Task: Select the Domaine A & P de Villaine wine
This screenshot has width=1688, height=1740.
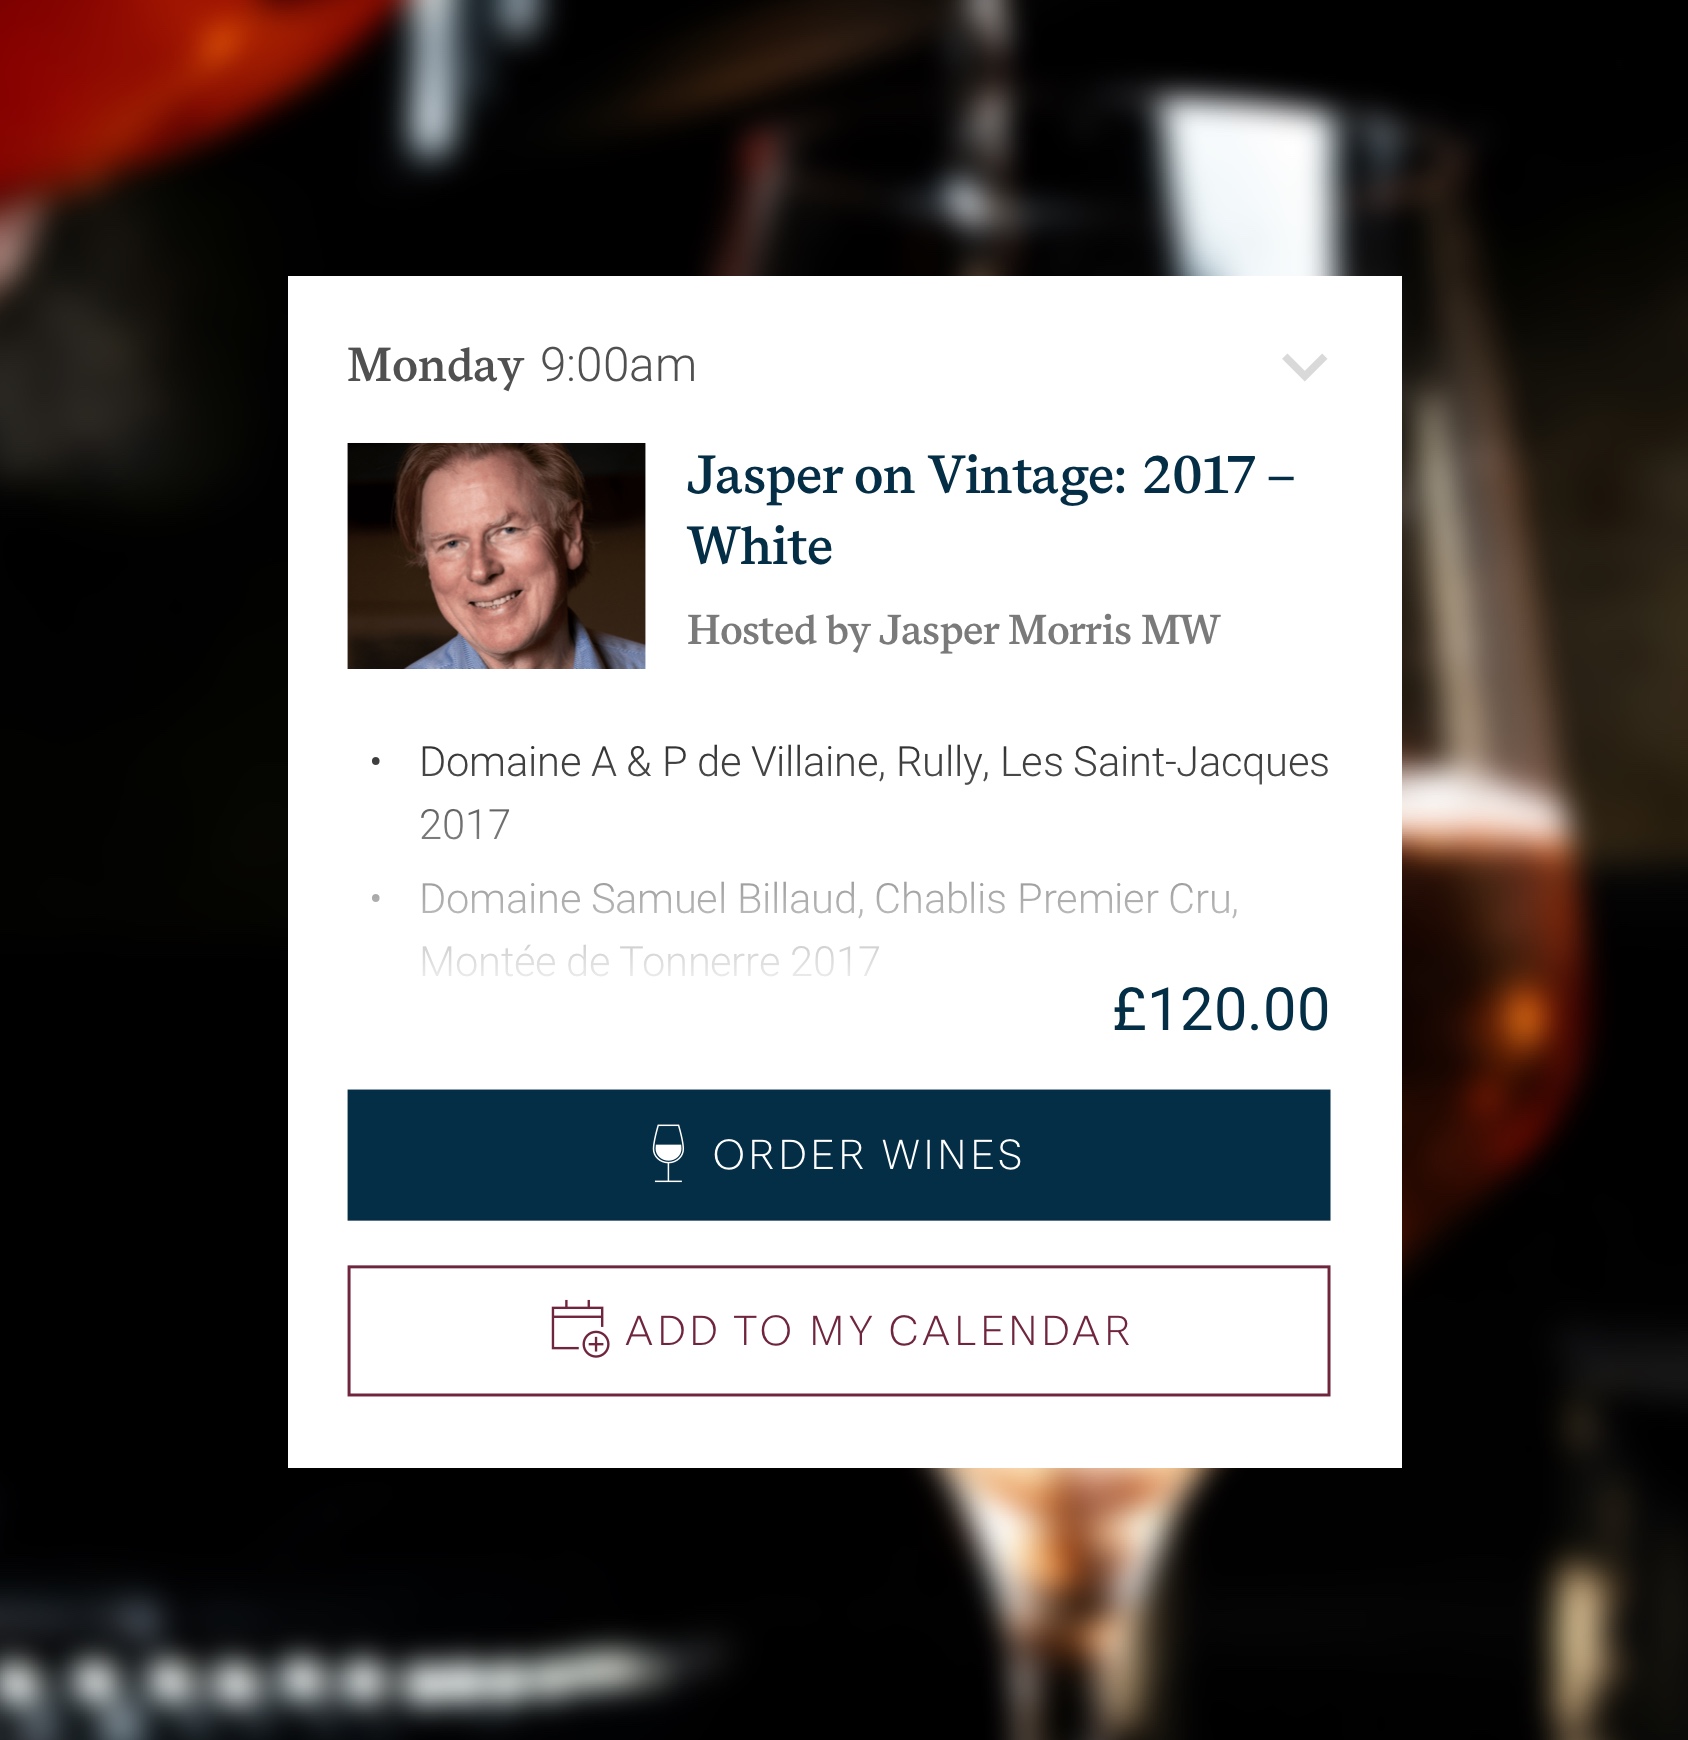Action: coord(874,793)
